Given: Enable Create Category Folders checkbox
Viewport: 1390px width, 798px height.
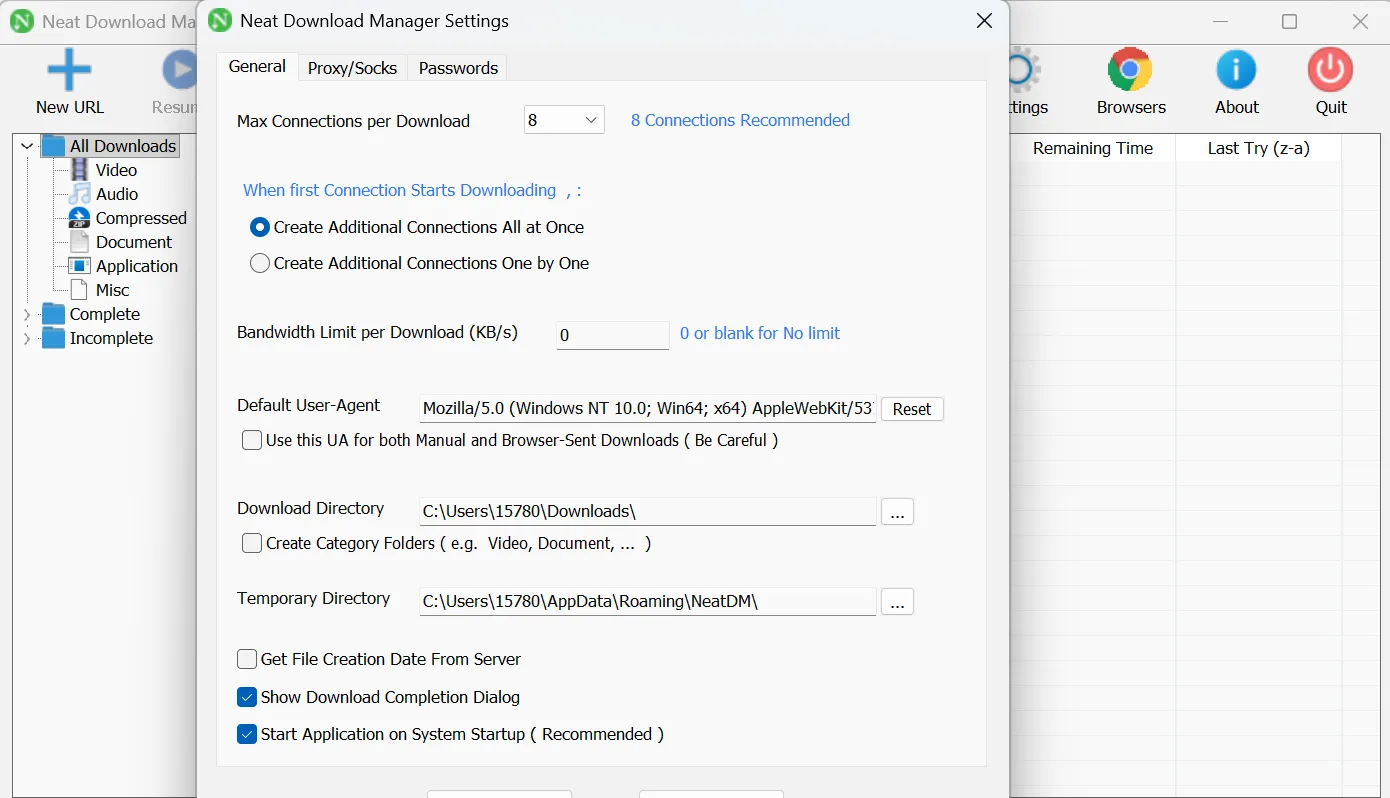Looking at the screenshot, I should click(x=252, y=543).
